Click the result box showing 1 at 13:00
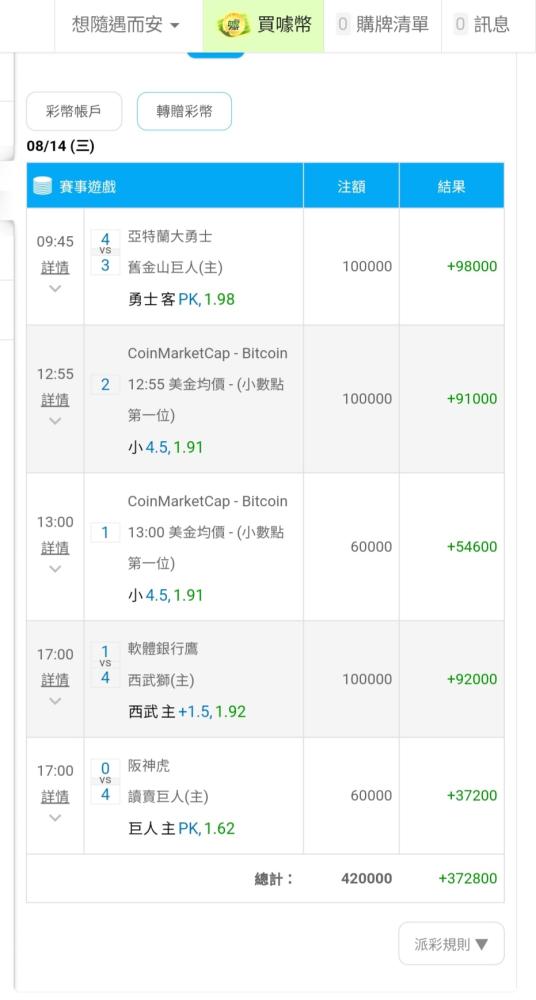The width and height of the screenshot is (536, 1000). [105, 533]
